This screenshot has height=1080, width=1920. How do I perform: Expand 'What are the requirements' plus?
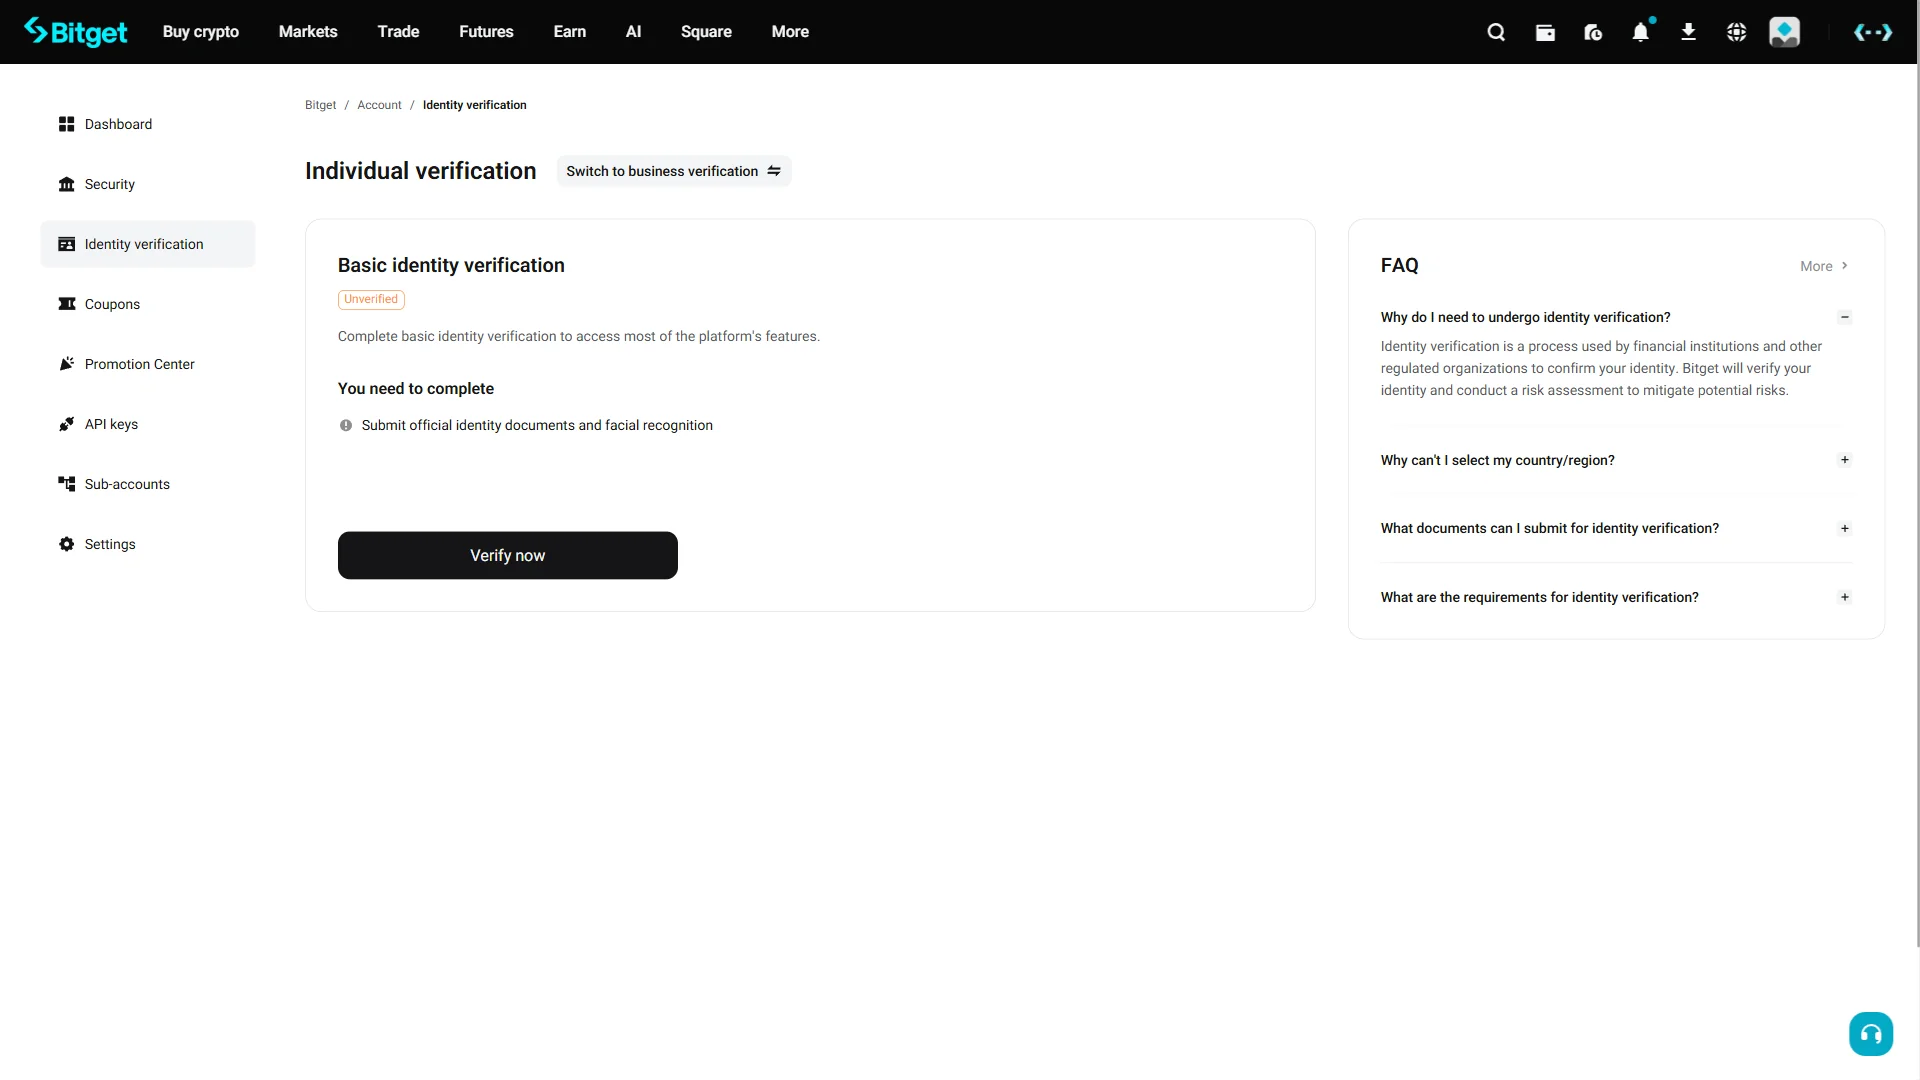tap(1845, 597)
